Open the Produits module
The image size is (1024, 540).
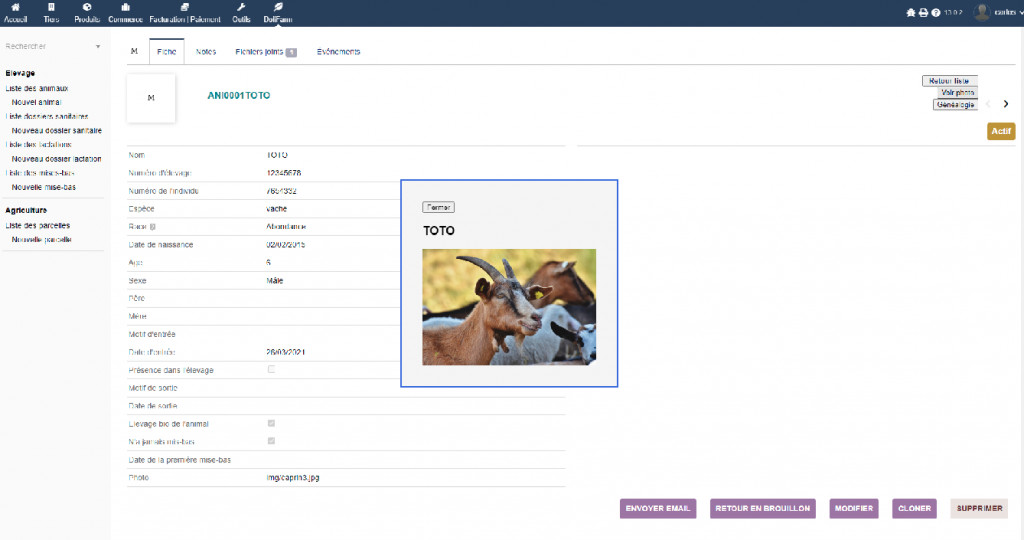tap(87, 13)
